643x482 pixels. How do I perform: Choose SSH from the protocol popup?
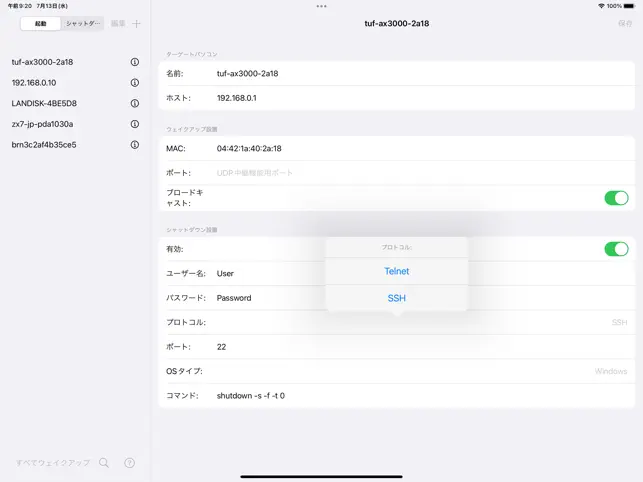pyautogui.click(x=397, y=298)
